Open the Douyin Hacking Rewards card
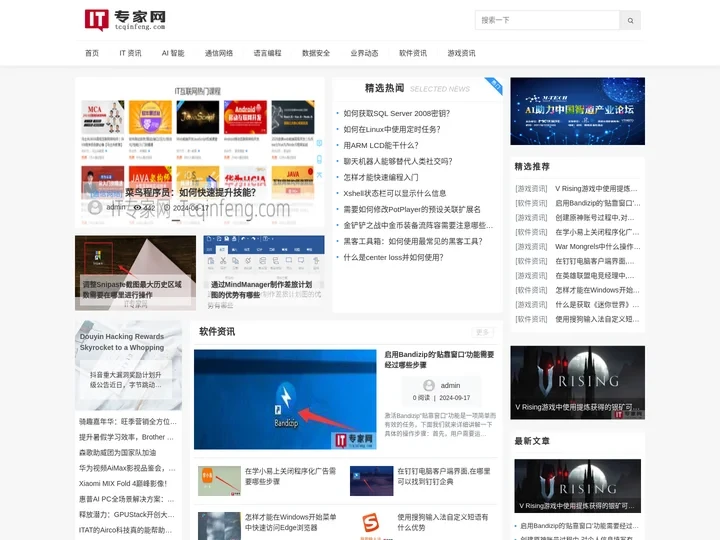This screenshot has width=720, height=540. [128, 365]
